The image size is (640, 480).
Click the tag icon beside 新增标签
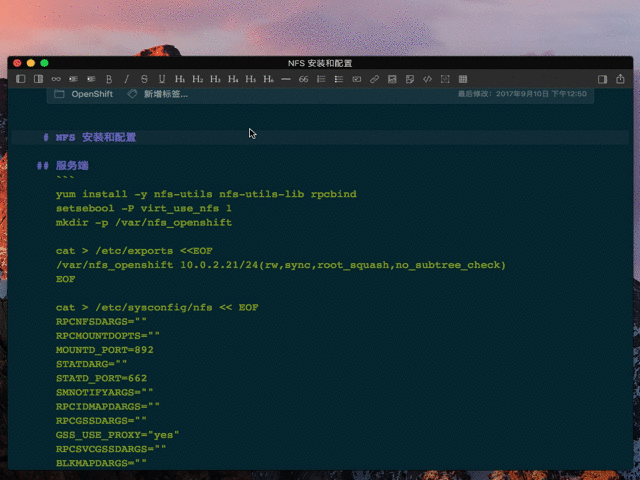[x=132, y=94]
